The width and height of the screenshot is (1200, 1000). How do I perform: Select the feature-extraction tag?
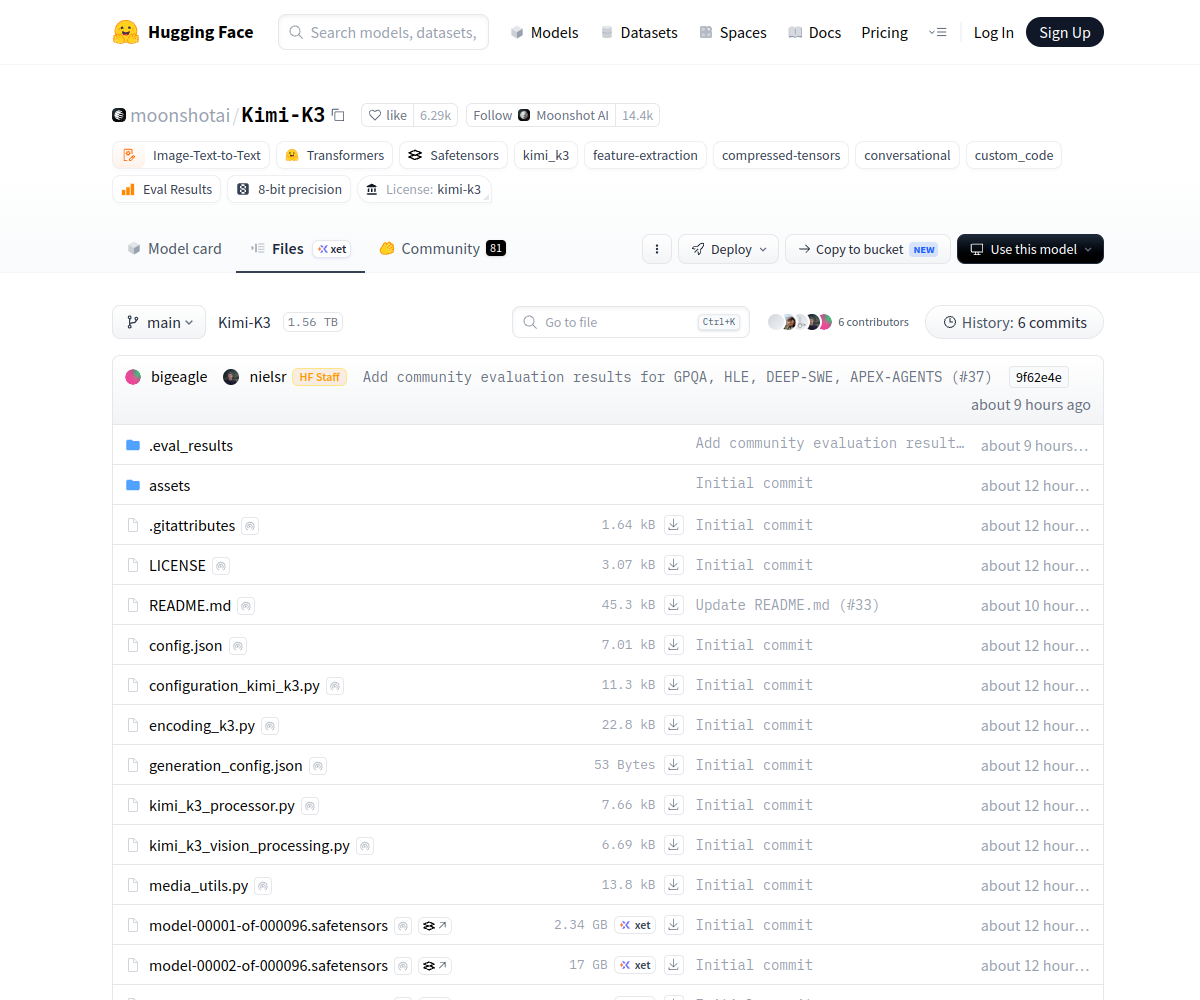tap(645, 155)
